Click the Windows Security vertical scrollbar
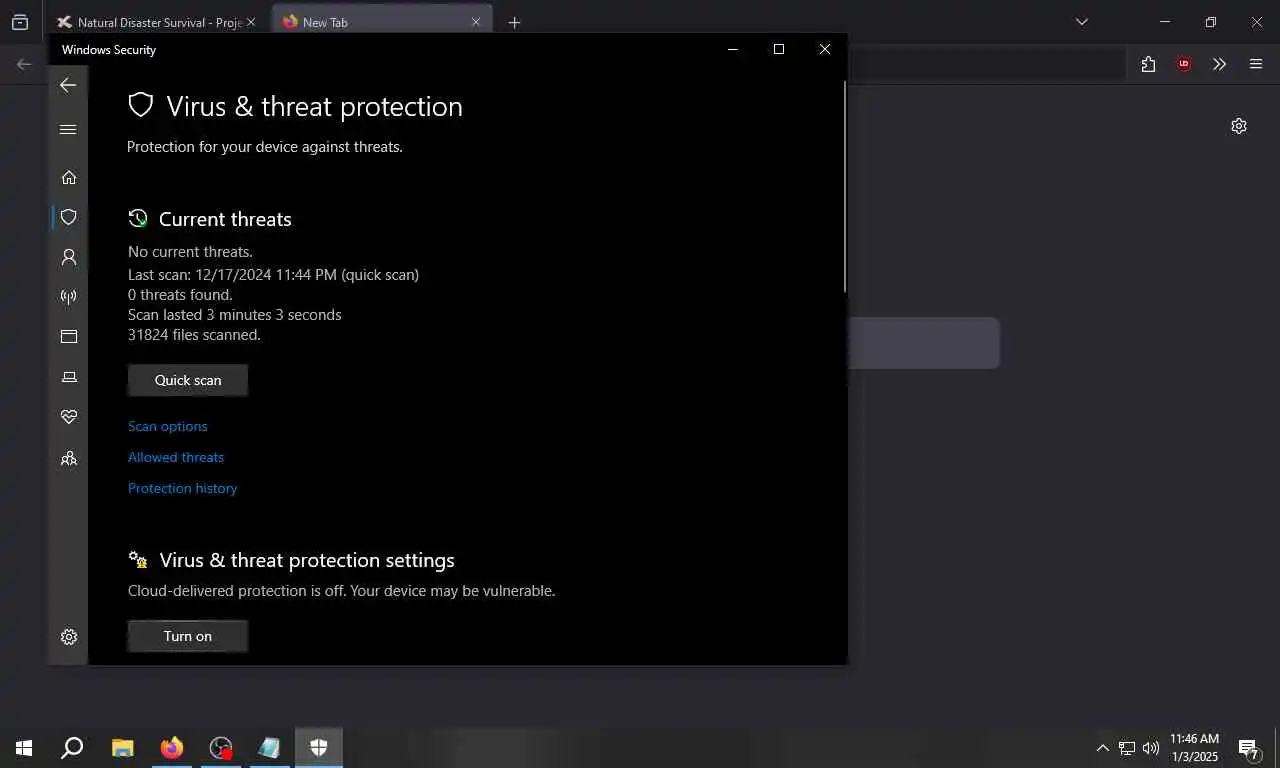This screenshot has width=1280, height=768. 845,186
